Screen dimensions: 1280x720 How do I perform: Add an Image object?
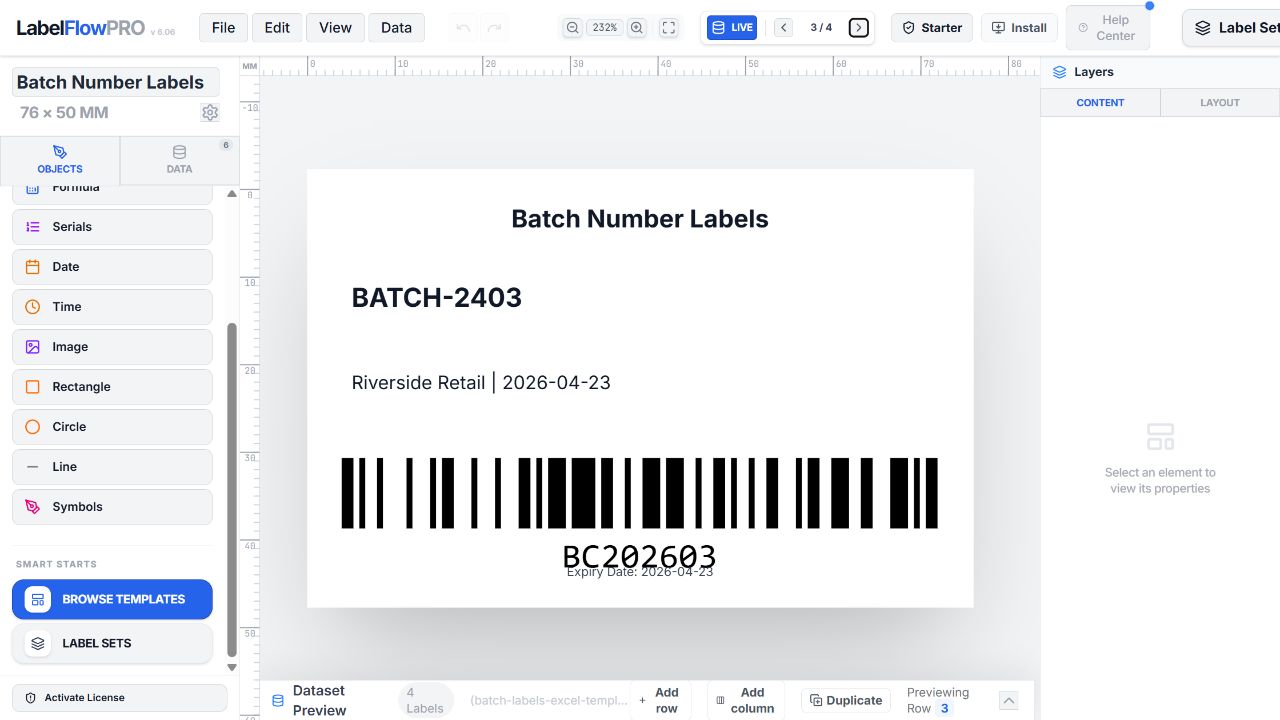tap(112, 347)
